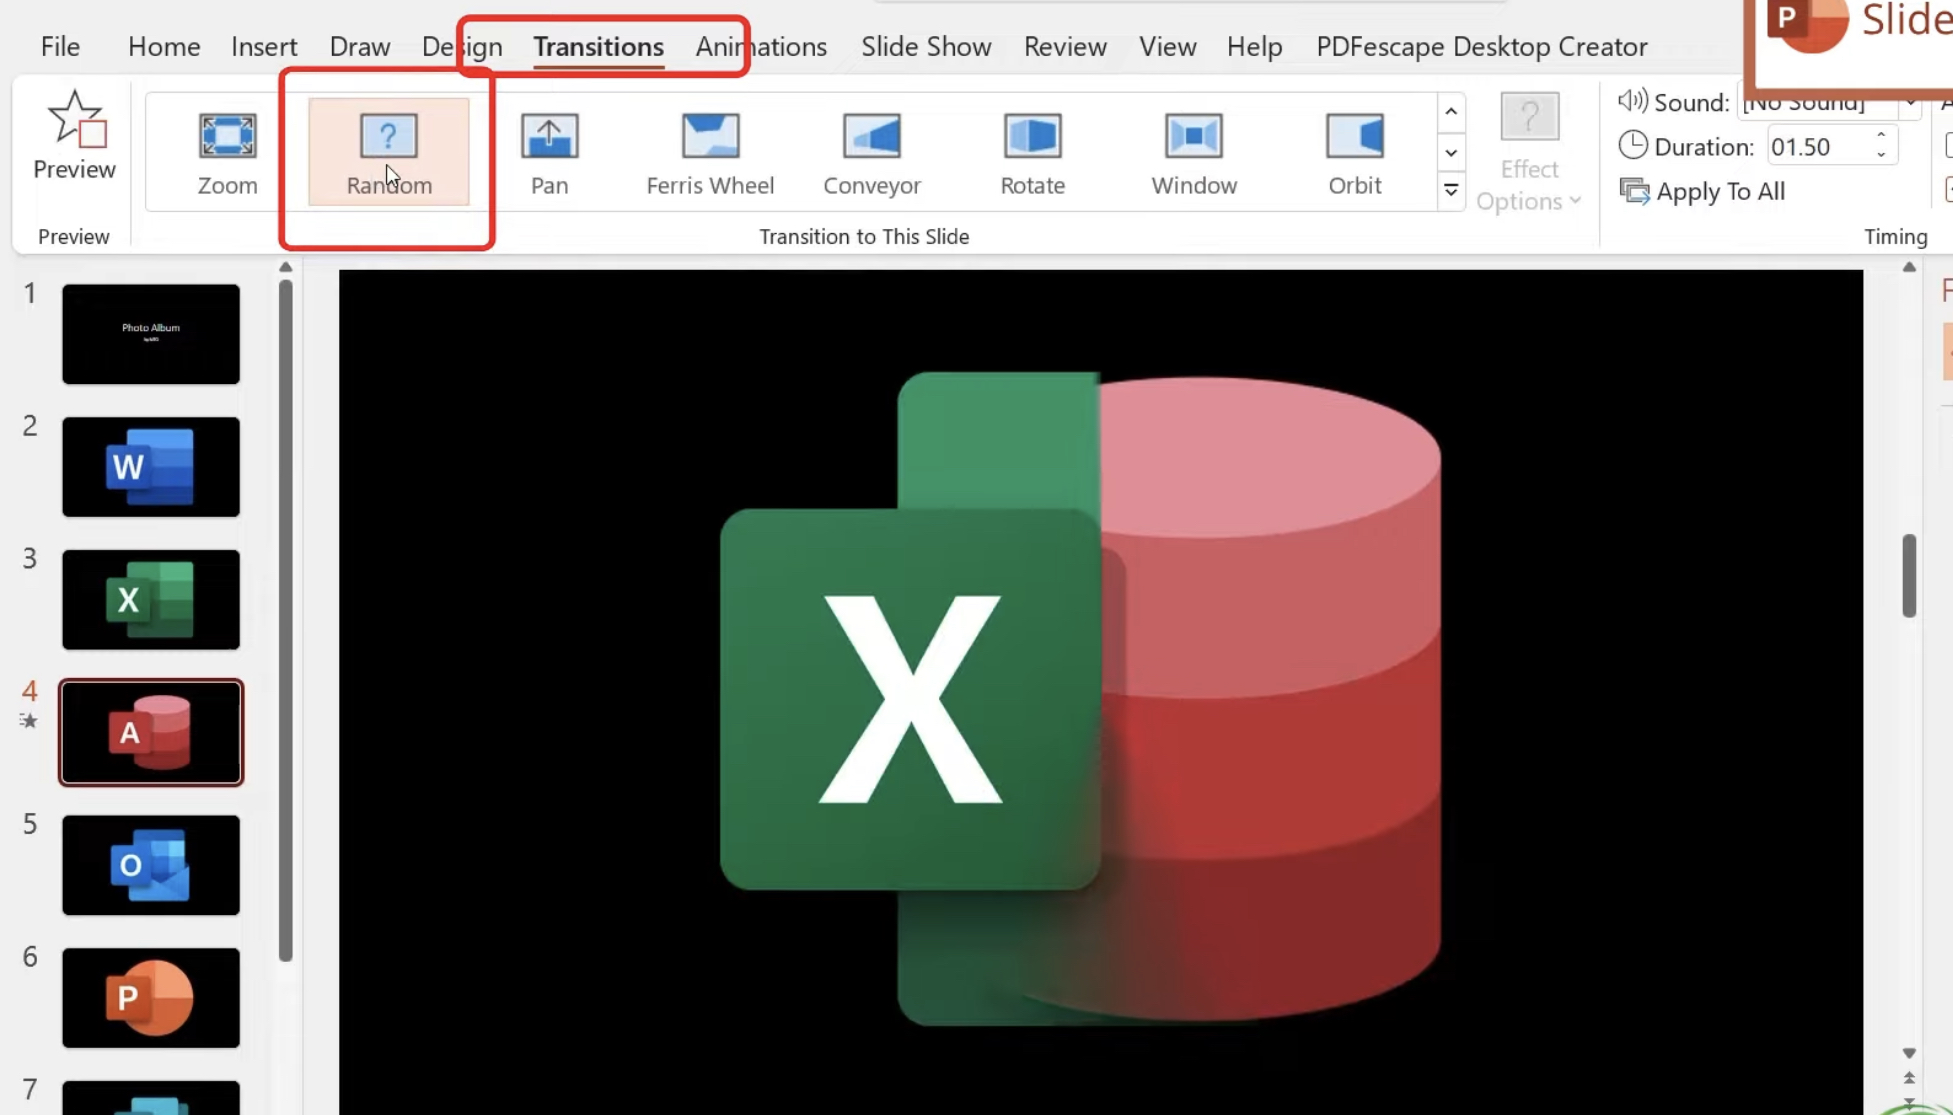Switch to the View tab
The height and width of the screenshot is (1115, 1953).
coord(1167,47)
